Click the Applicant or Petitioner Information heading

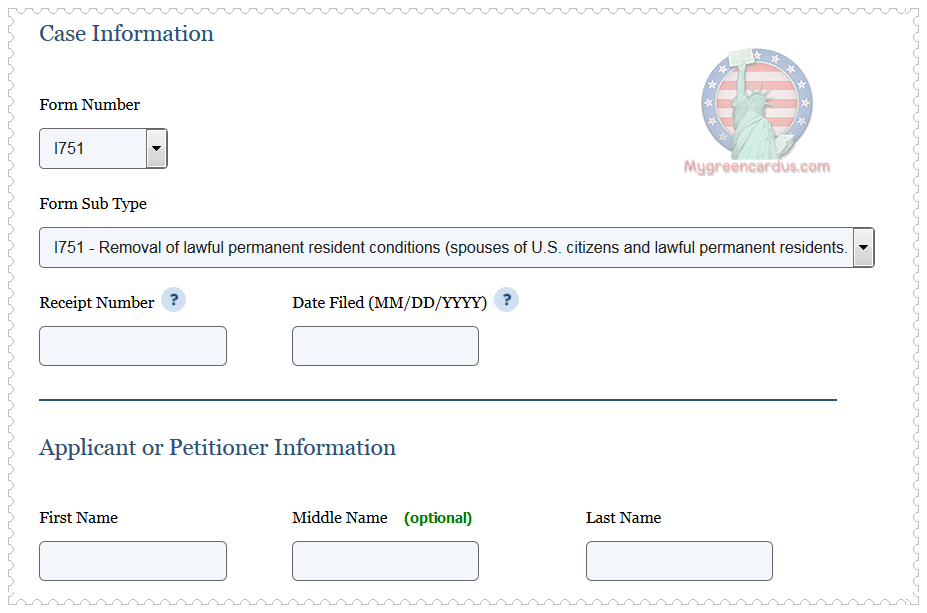[x=217, y=448]
